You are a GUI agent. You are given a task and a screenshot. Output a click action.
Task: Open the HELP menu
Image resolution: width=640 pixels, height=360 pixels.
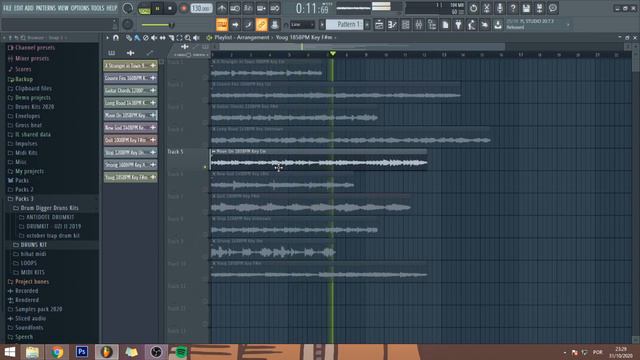[112, 8]
